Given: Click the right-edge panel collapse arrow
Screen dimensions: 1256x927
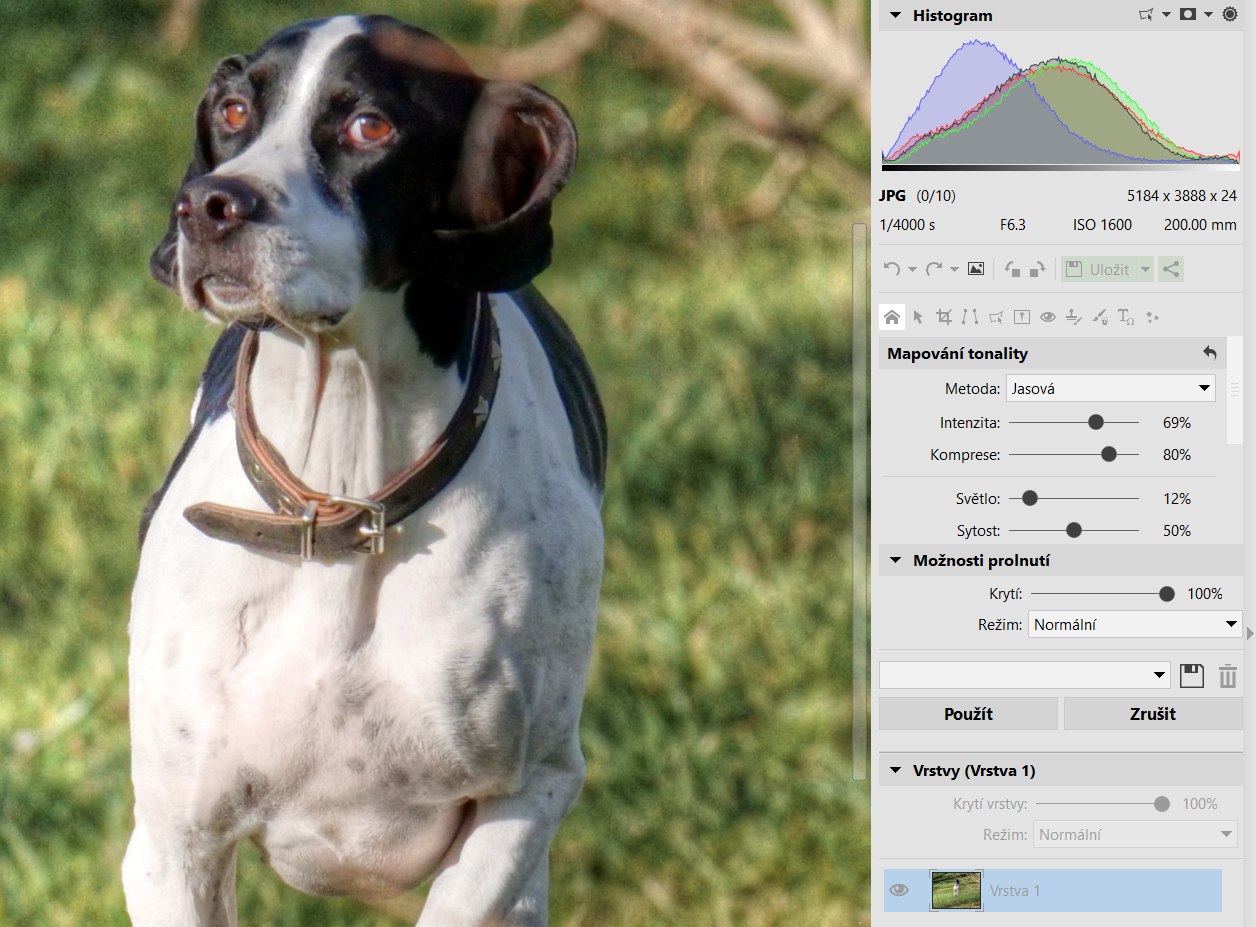Looking at the screenshot, I should [1250, 632].
